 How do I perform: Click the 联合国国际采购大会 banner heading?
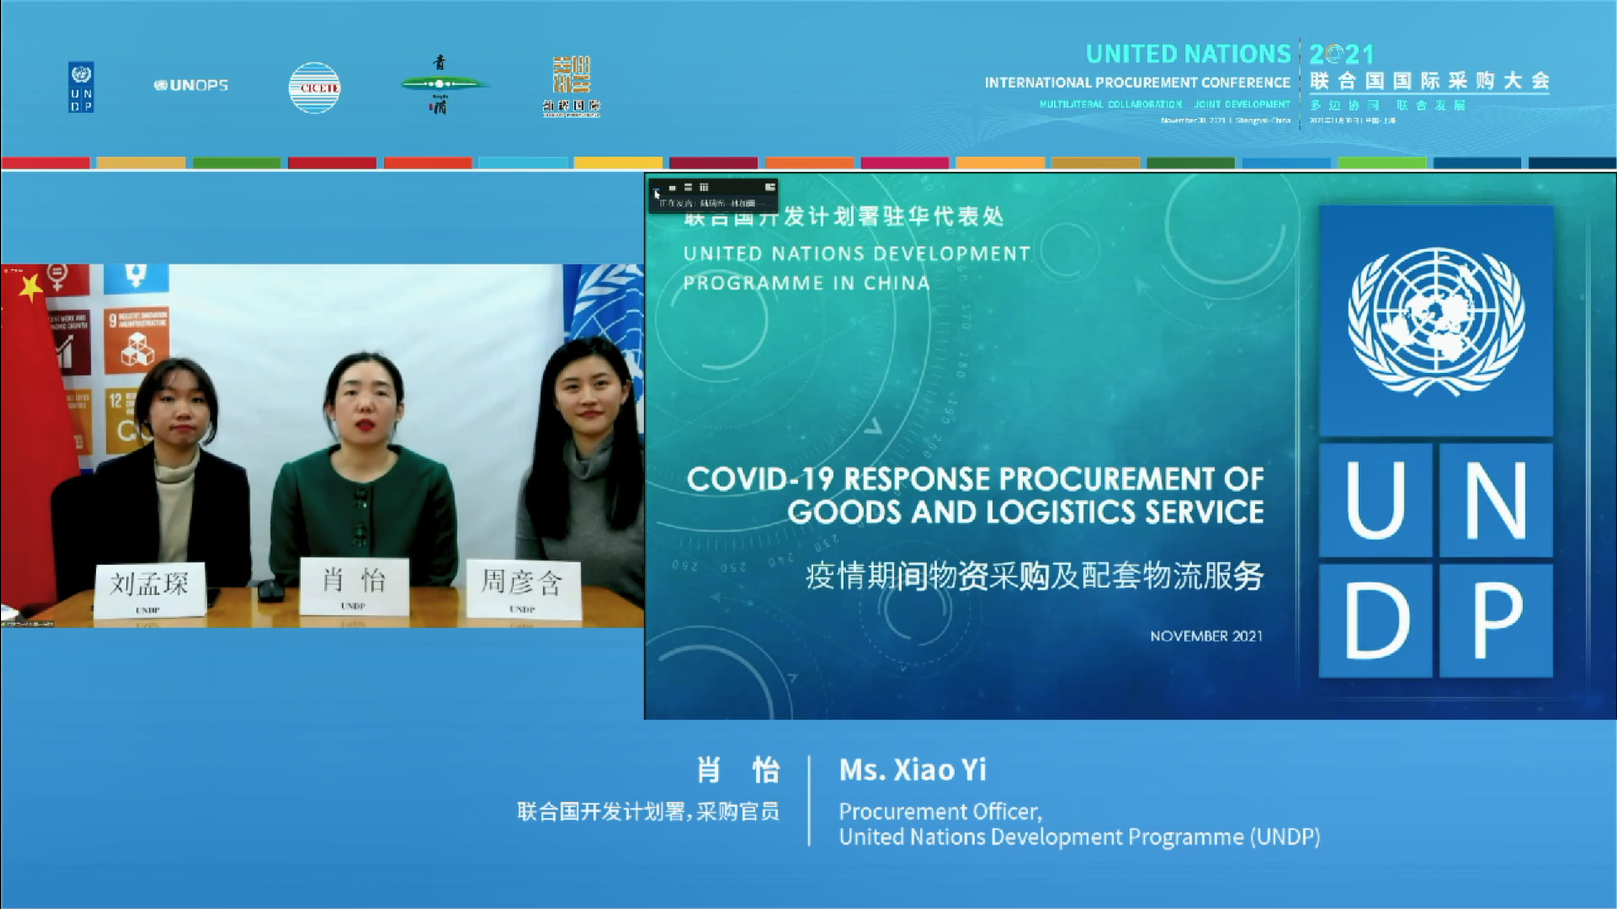pyautogui.click(x=1430, y=81)
